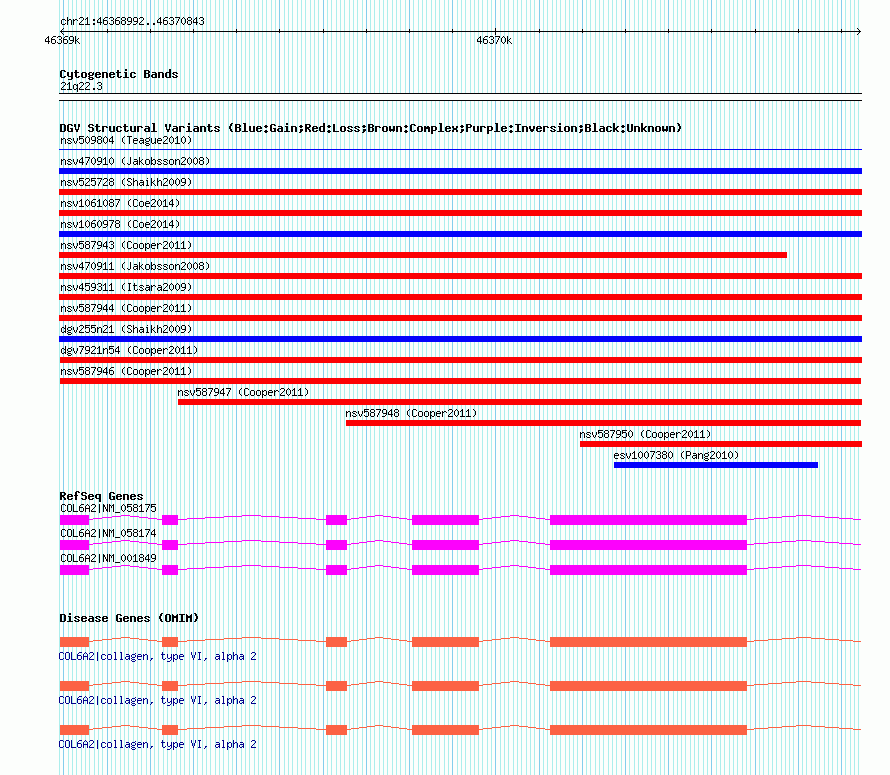Click the red bar beneath nsv587948 label
Image resolution: width=890 pixels, height=775 pixels.
point(603,423)
